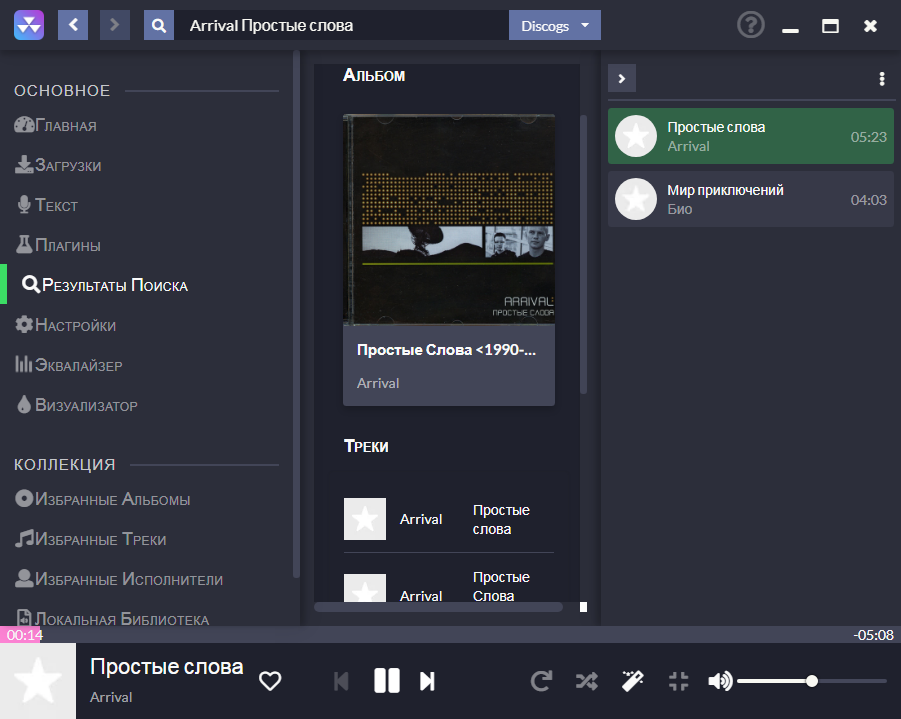Adjust the volume slider

[x=812, y=681]
